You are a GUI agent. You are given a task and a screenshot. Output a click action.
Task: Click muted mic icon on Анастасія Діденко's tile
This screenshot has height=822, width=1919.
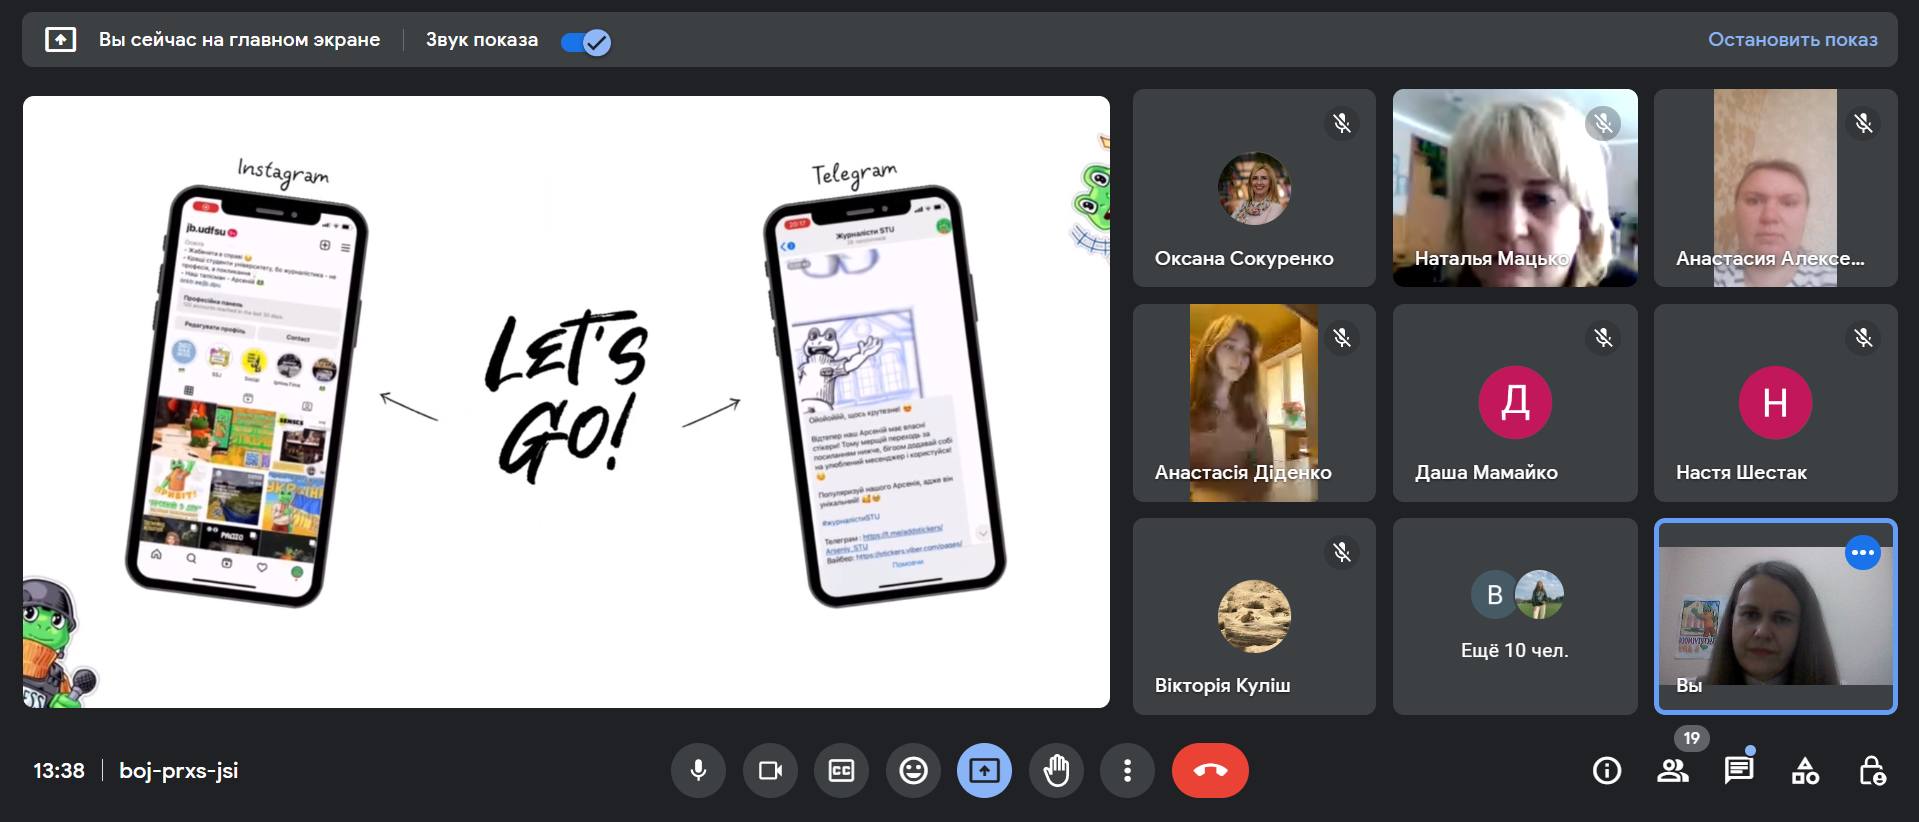click(x=1342, y=338)
